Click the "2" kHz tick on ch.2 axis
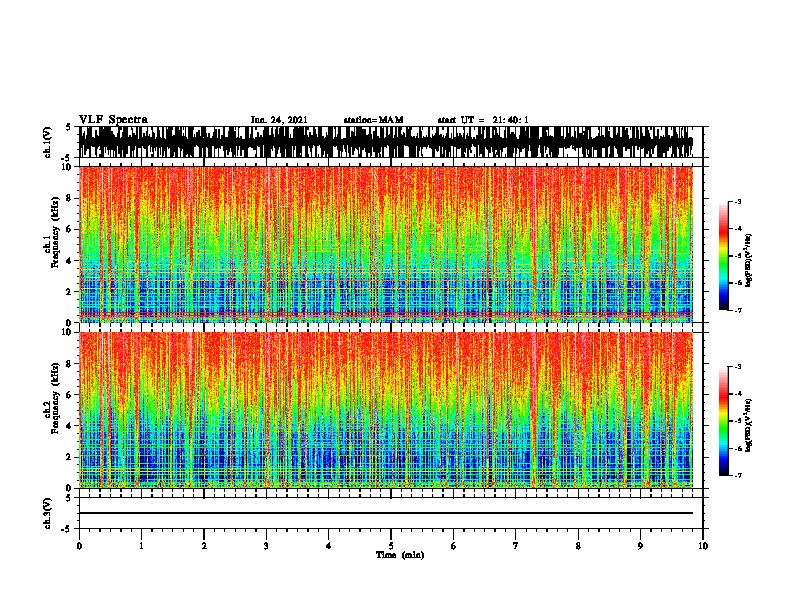The height and width of the screenshot is (612, 792). click(70, 457)
